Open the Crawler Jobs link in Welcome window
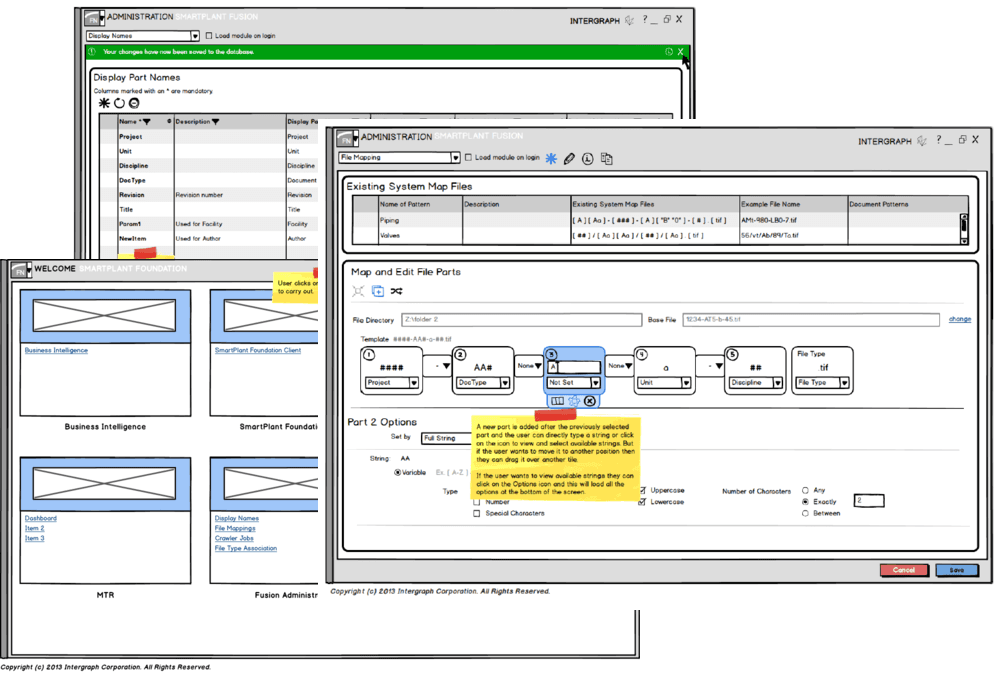The height and width of the screenshot is (678, 1000). [234, 538]
